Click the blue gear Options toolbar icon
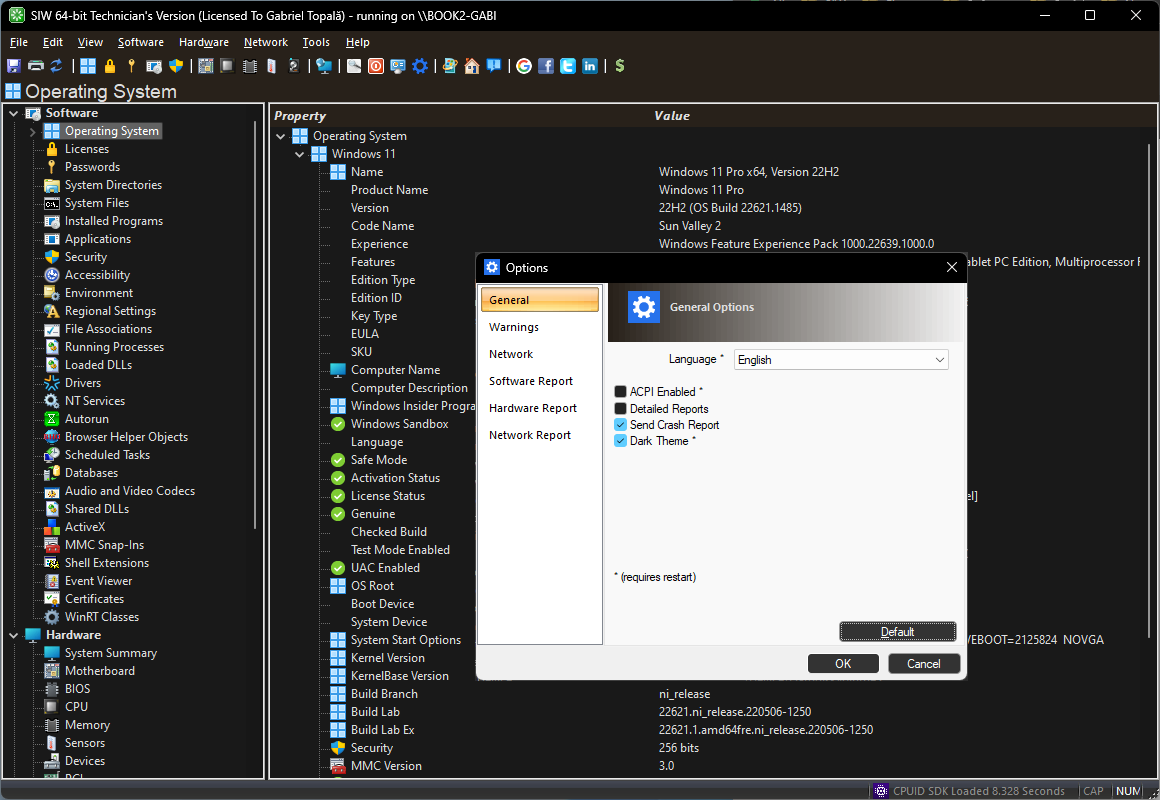 [x=420, y=66]
